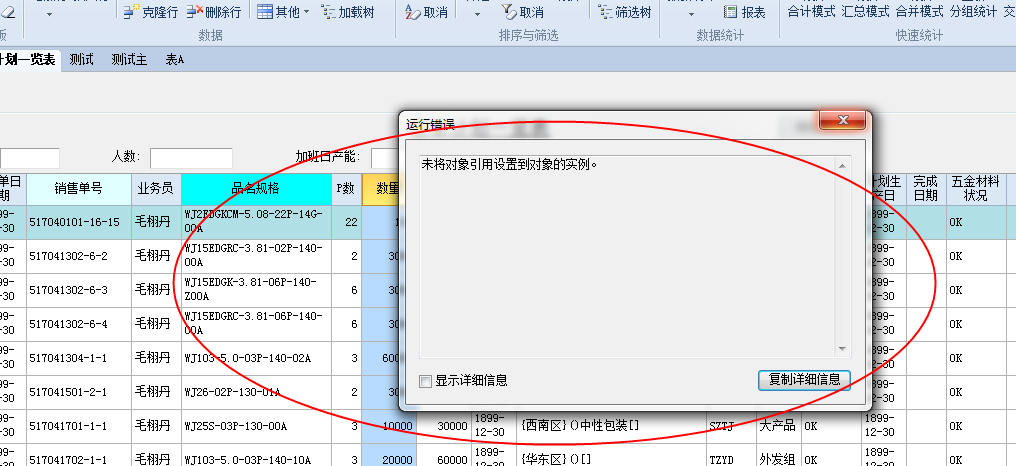Click the error message scrollbar down arrow
Screen dimensions: 1016x466
pyautogui.click(x=842, y=349)
